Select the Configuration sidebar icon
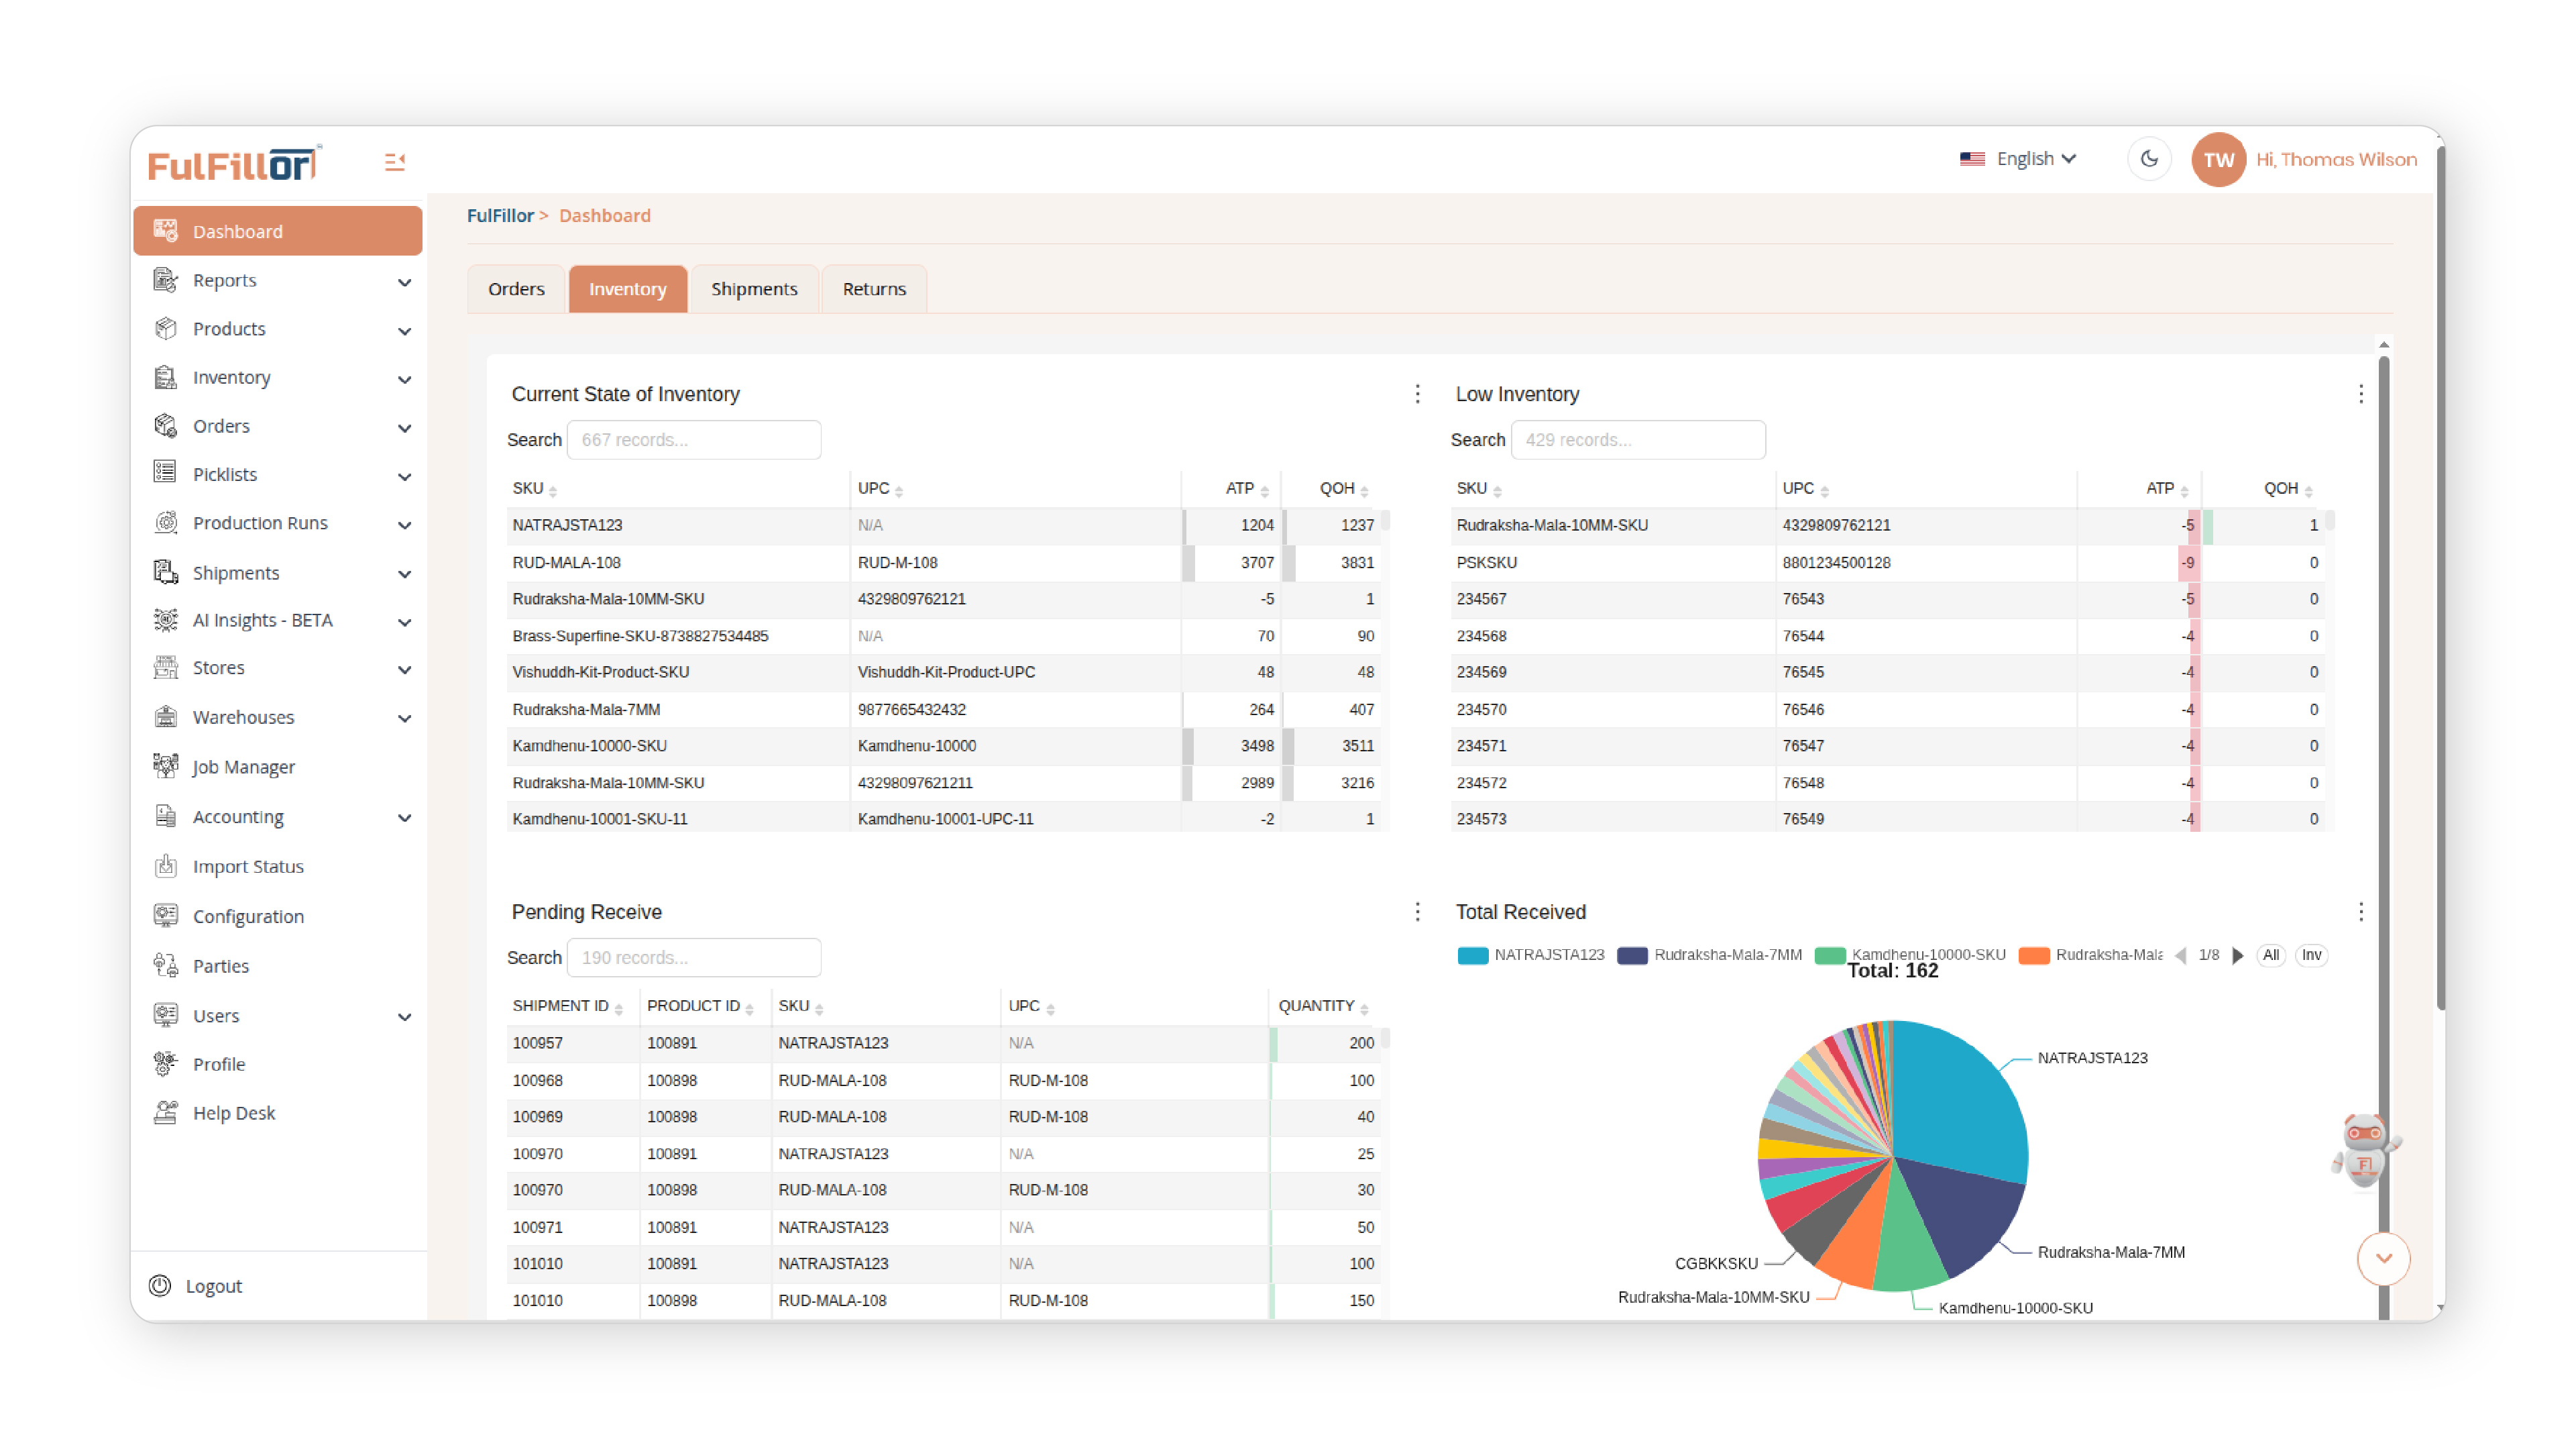This screenshot has height=1449, width=2576. pos(166,915)
